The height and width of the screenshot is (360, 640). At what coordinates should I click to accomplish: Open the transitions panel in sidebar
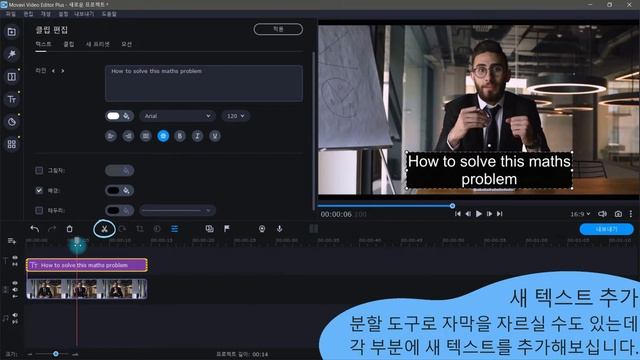11,77
